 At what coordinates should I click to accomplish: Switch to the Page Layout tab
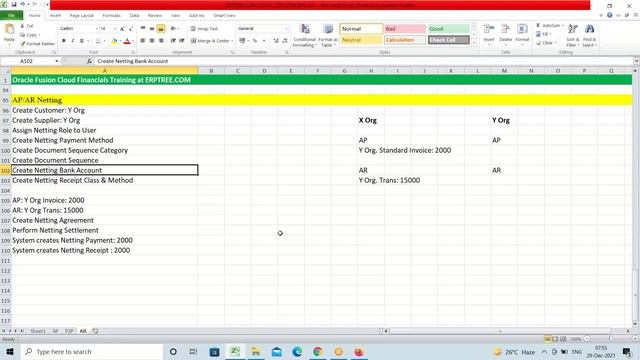(82, 16)
